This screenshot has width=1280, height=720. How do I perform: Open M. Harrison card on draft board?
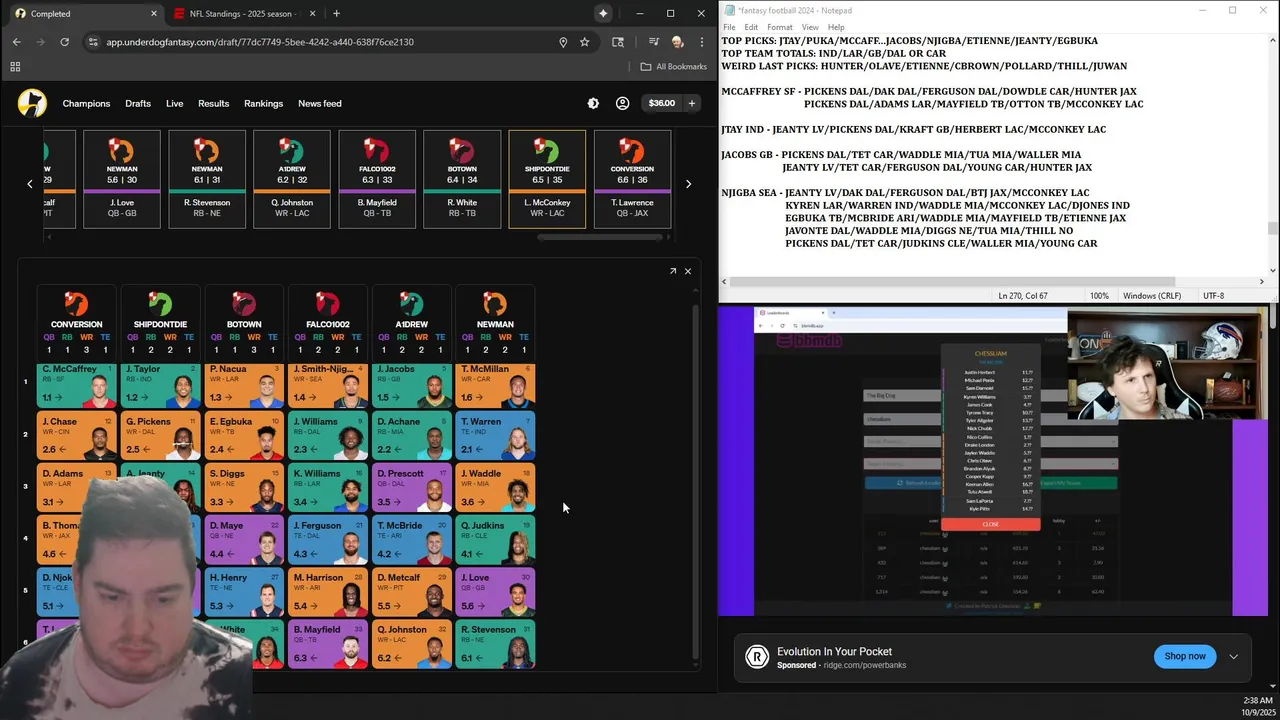click(328, 593)
